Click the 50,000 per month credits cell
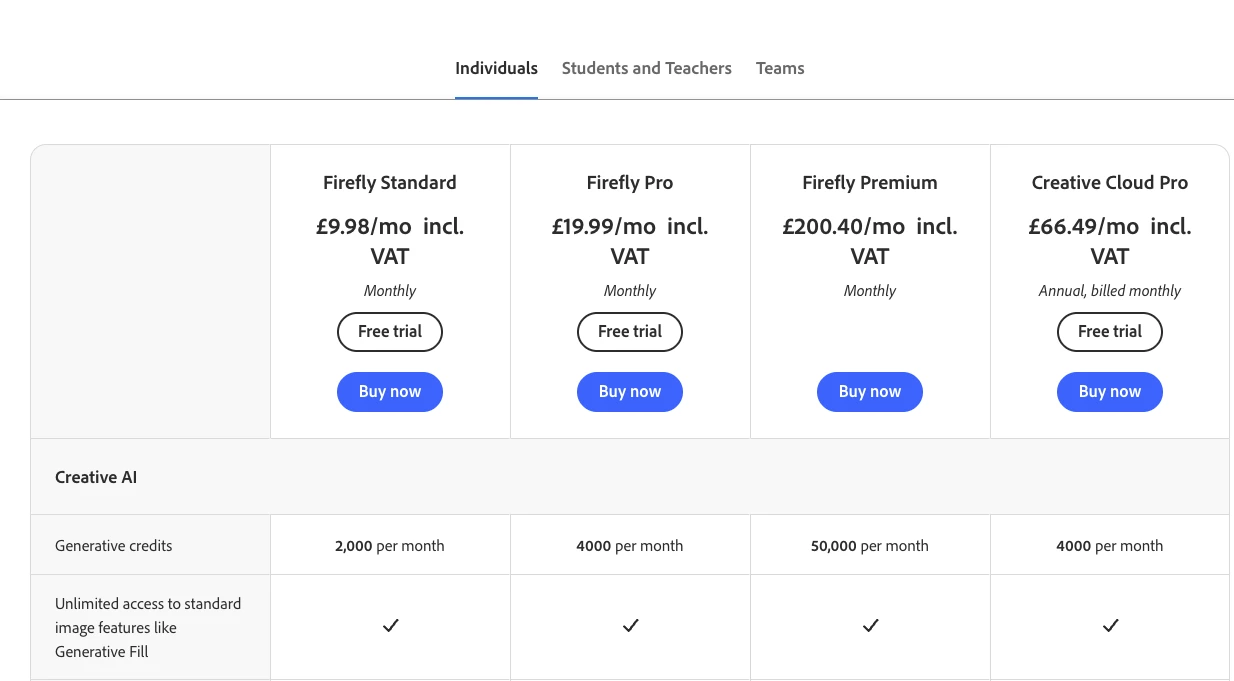This screenshot has width=1234, height=681. pos(870,546)
